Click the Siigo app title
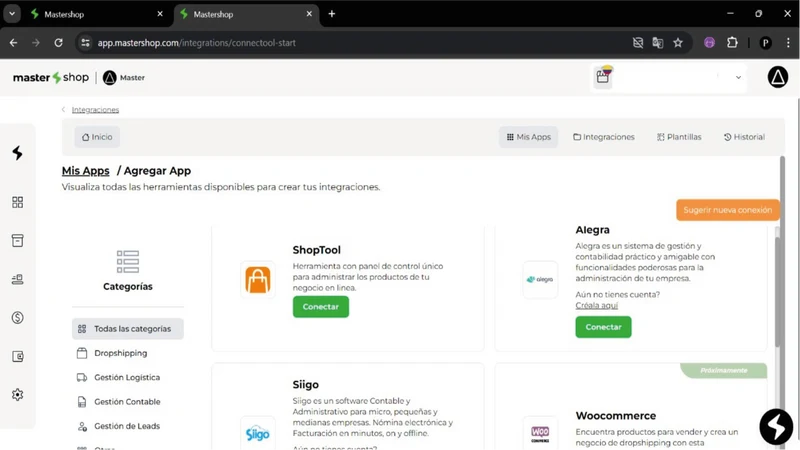Screen dimensions: 800x450 tap(305, 385)
